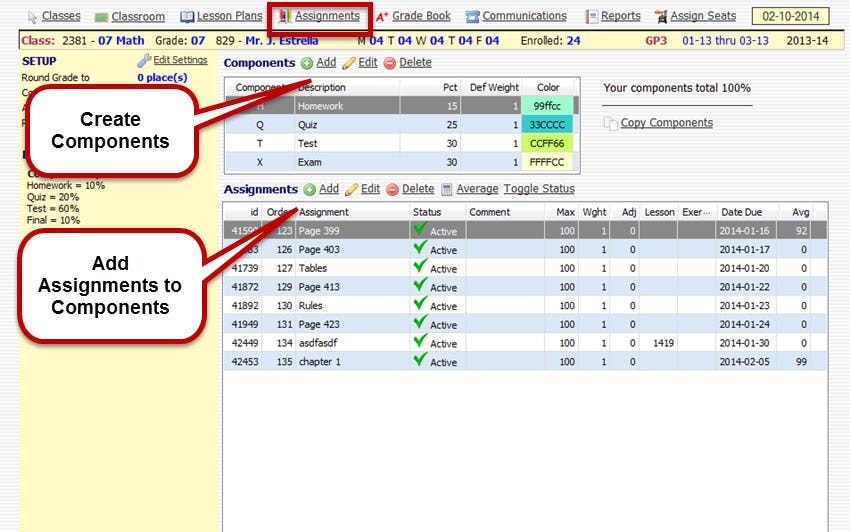
Task: Sort by the Avg column header
Action: (800, 212)
